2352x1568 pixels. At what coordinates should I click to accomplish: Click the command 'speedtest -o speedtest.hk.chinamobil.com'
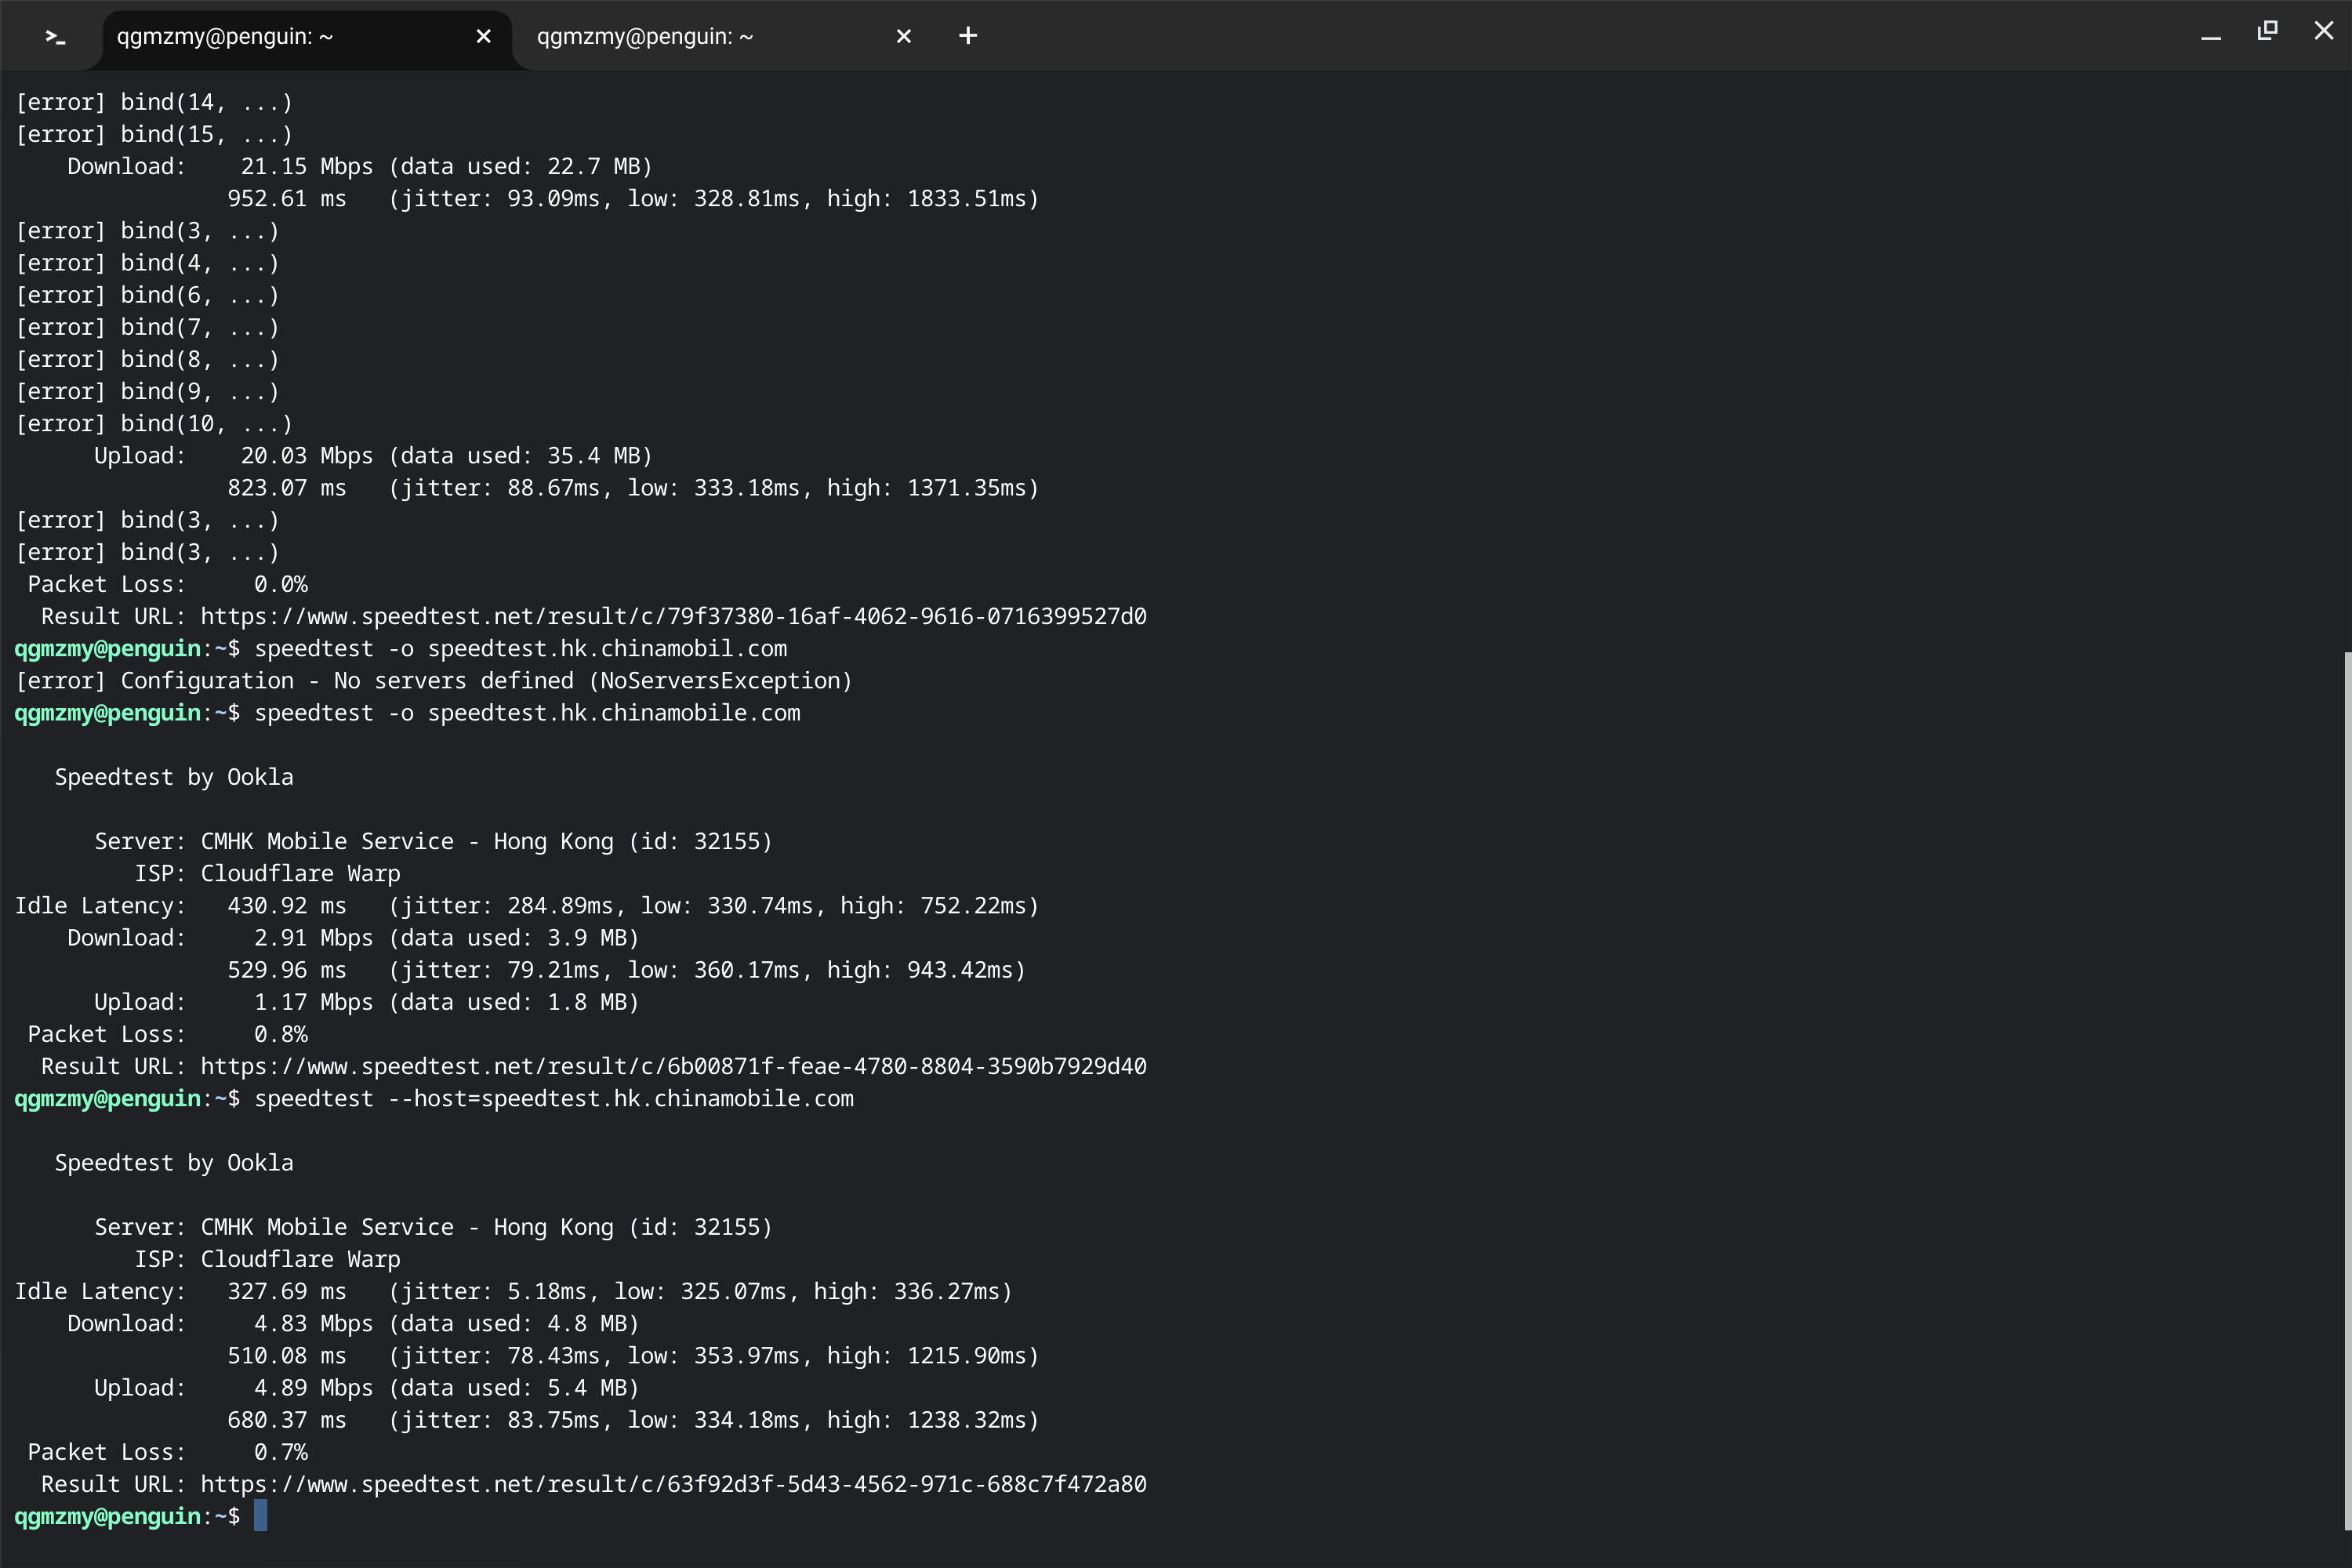coord(520,649)
